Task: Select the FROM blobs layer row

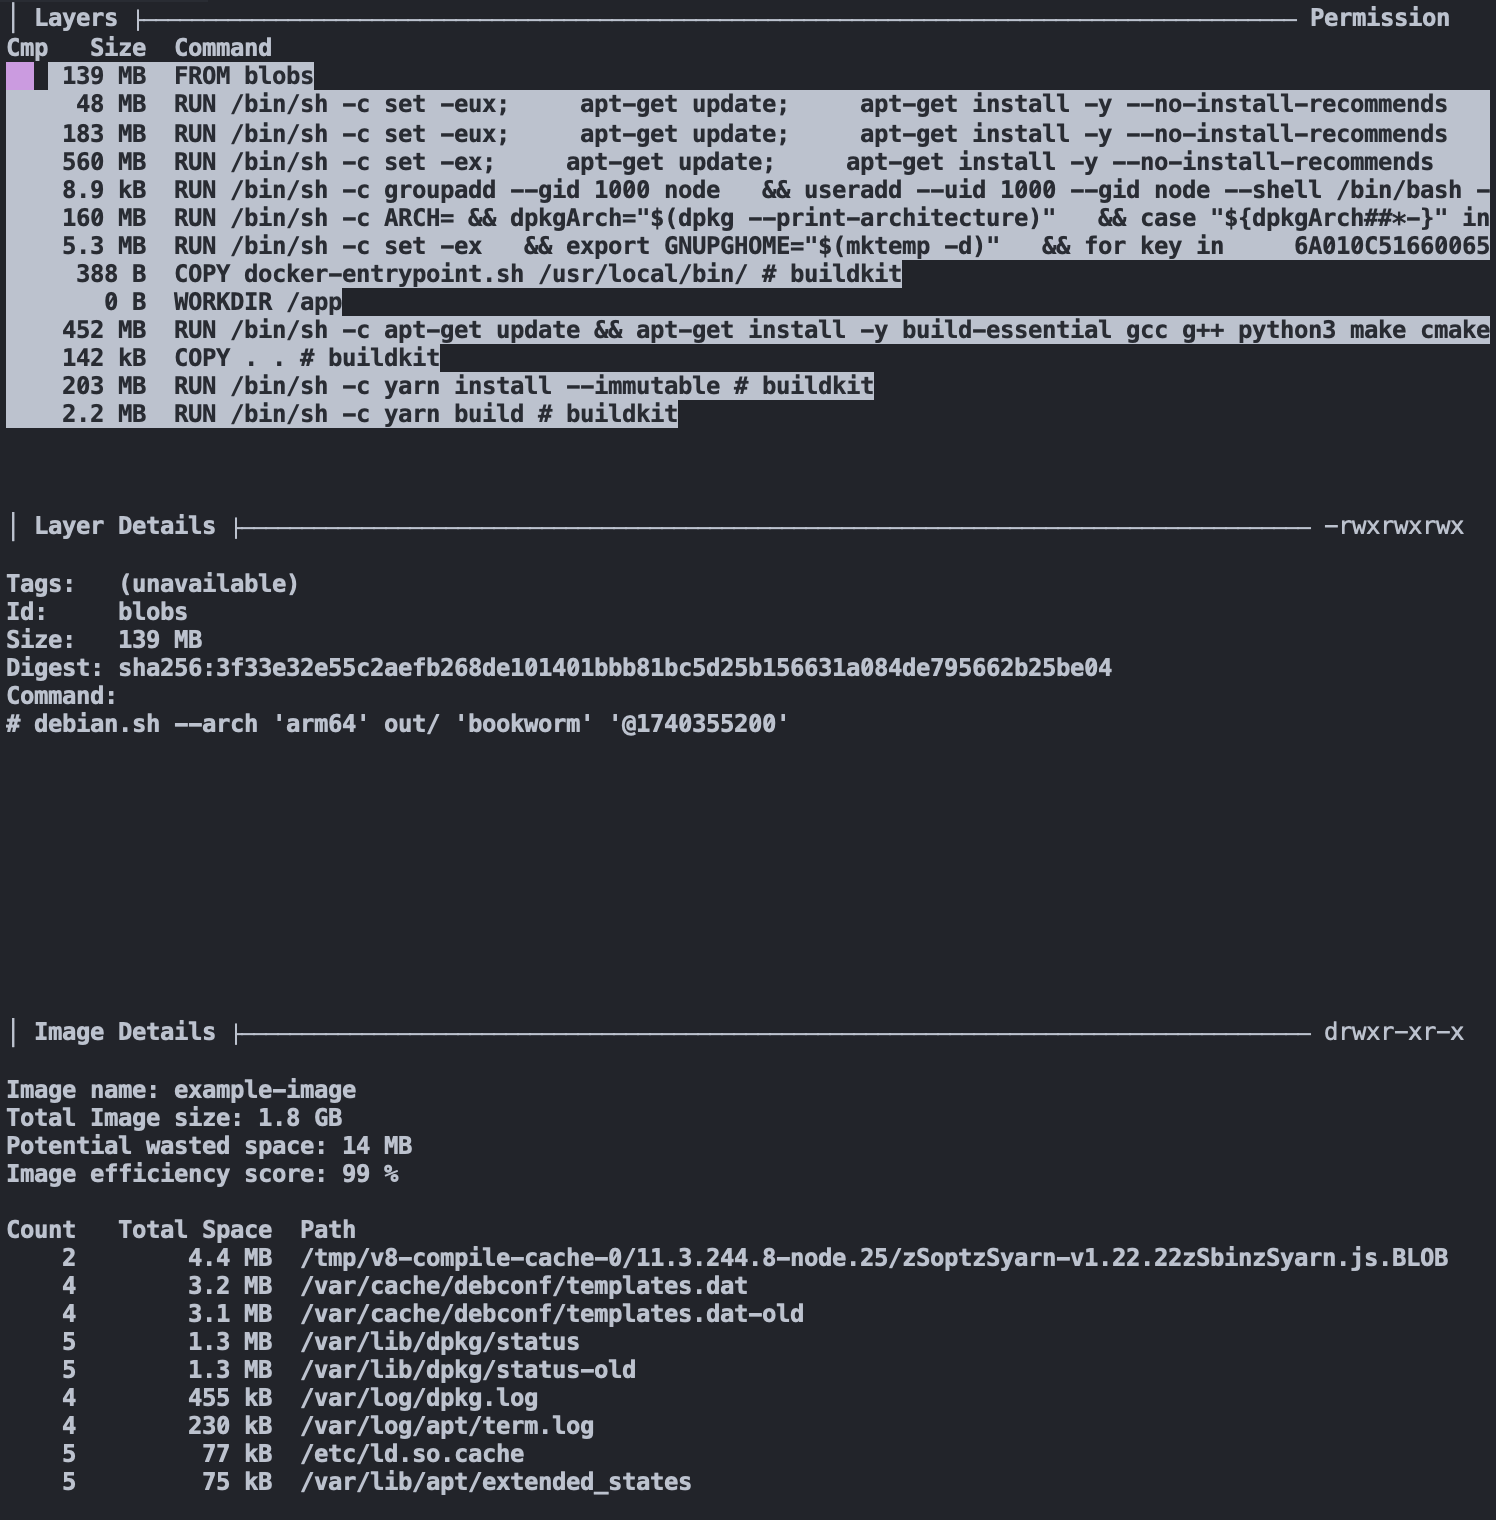Action: 243,76
